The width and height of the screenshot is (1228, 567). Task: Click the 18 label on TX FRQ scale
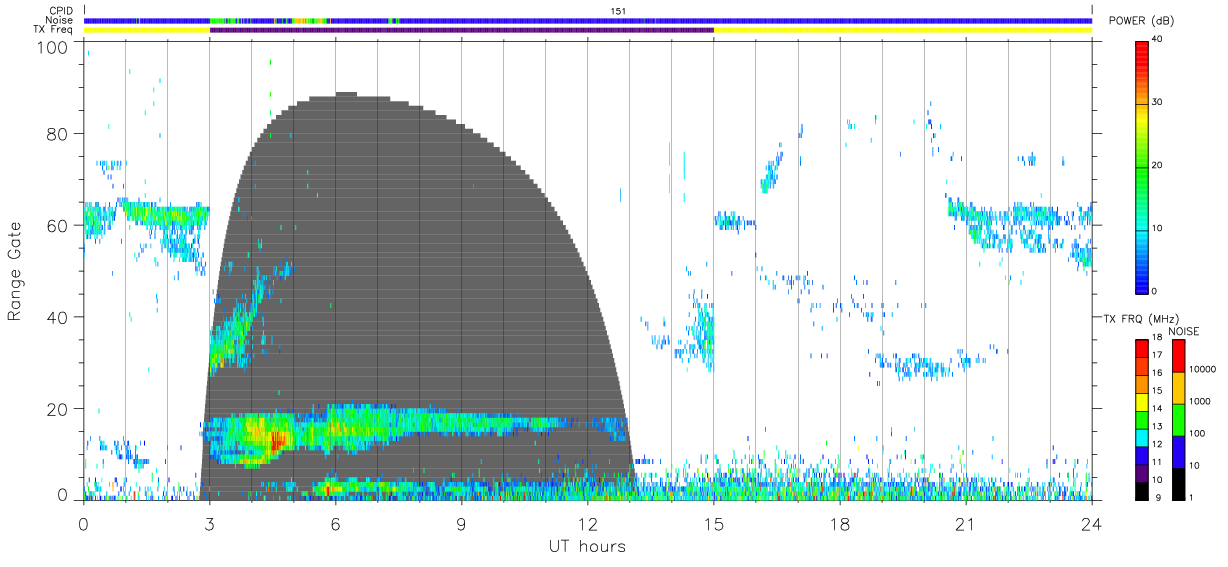click(x=1127, y=339)
